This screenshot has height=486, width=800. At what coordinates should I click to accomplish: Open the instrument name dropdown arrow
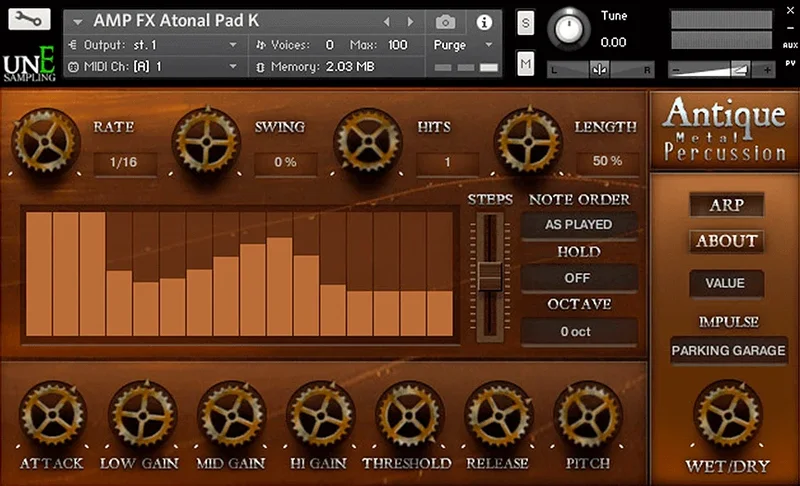click(78, 22)
